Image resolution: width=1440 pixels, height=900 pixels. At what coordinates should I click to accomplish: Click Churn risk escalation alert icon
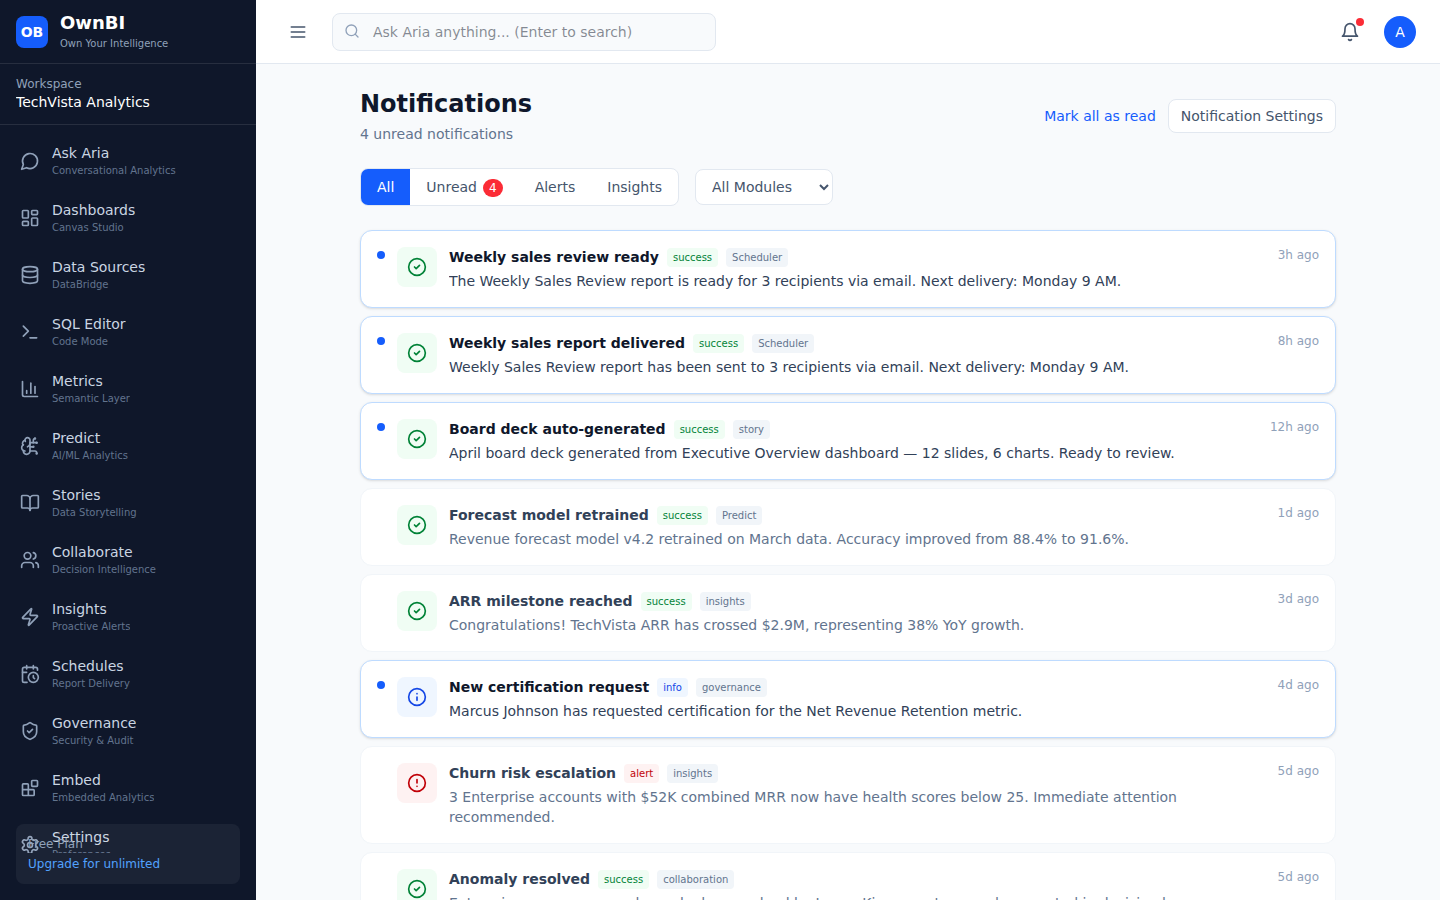click(x=417, y=783)
